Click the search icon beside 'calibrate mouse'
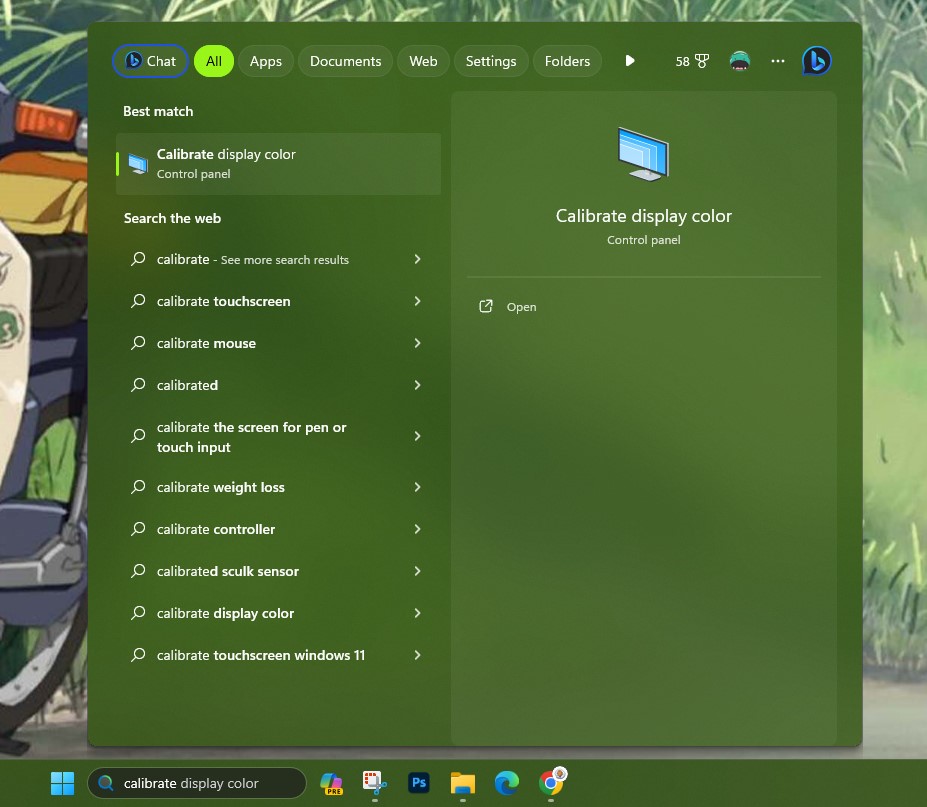Image resolution: width=927 pixels, height=807 pixels. (x=138, y=343)
